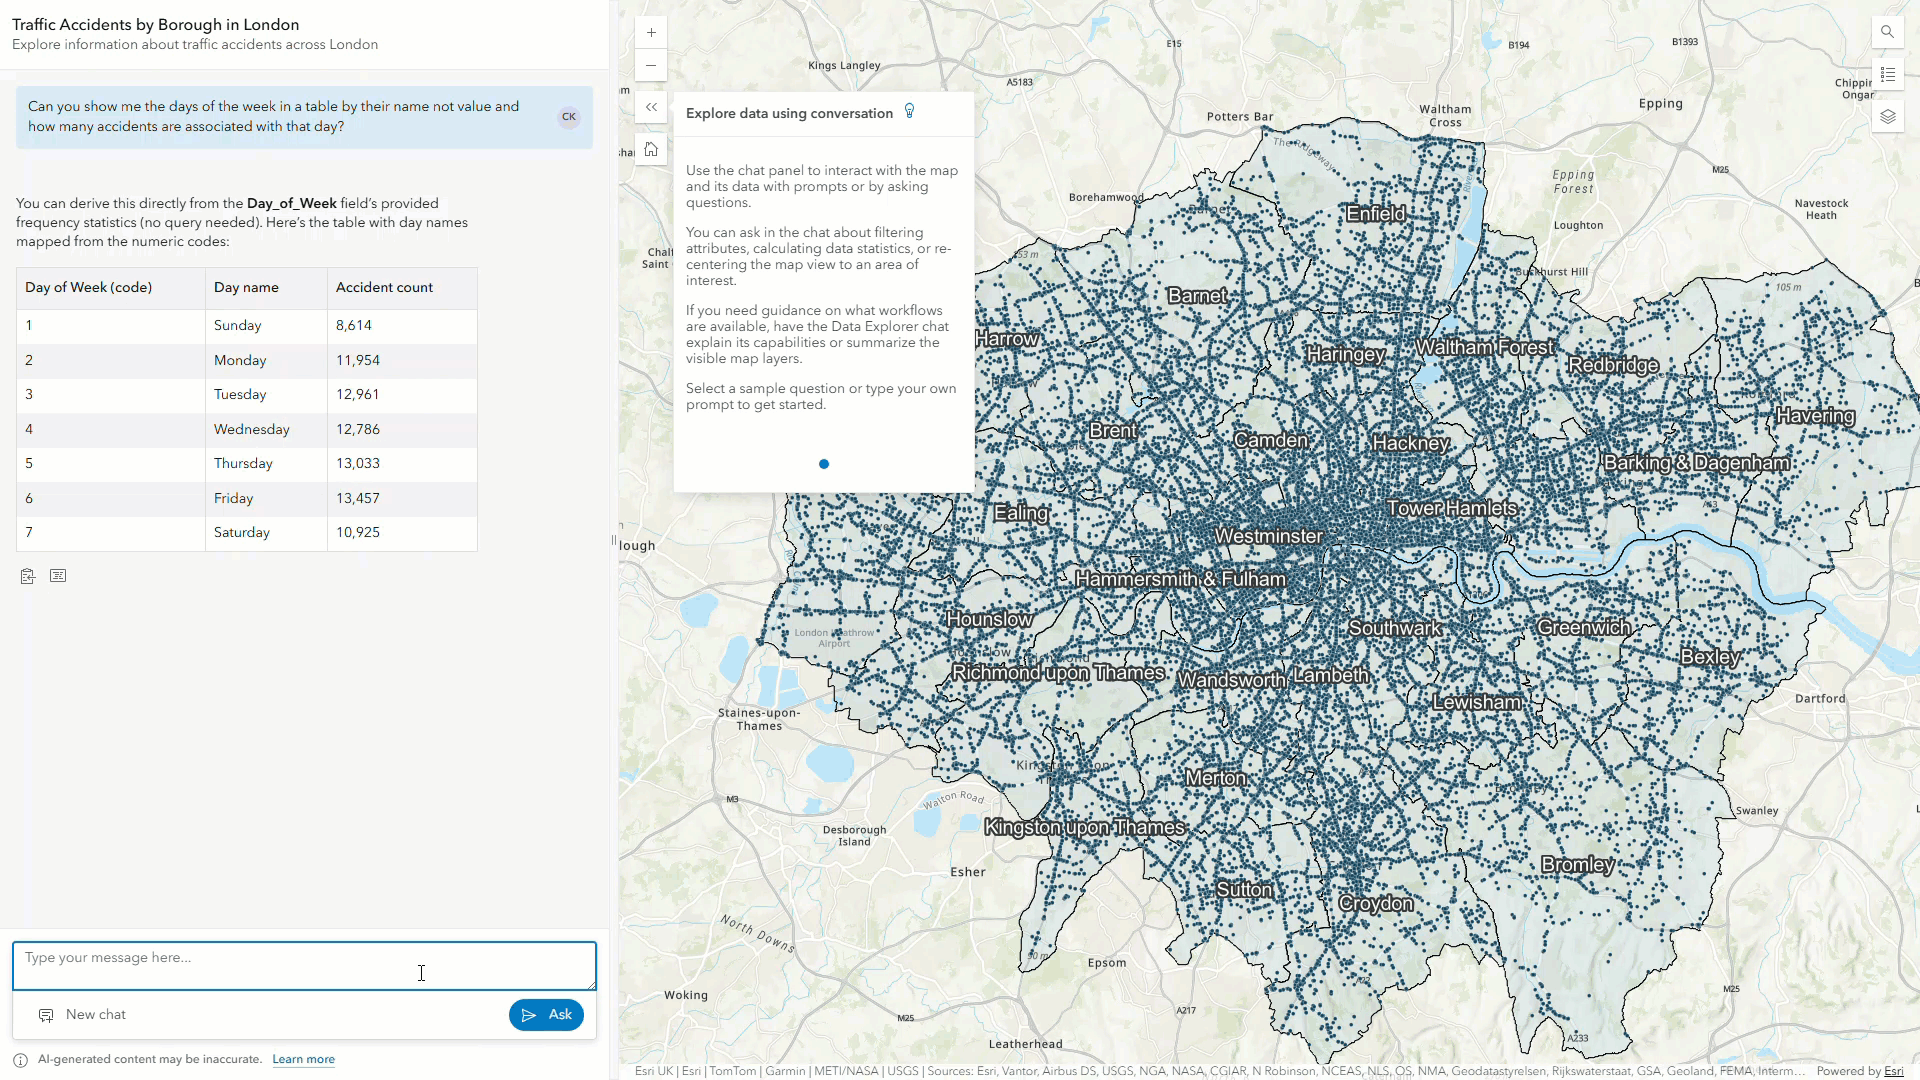This screenshot has width=1920, height=1080.
Task: Open the Learn more link
Action: [x=303, y=1060]
